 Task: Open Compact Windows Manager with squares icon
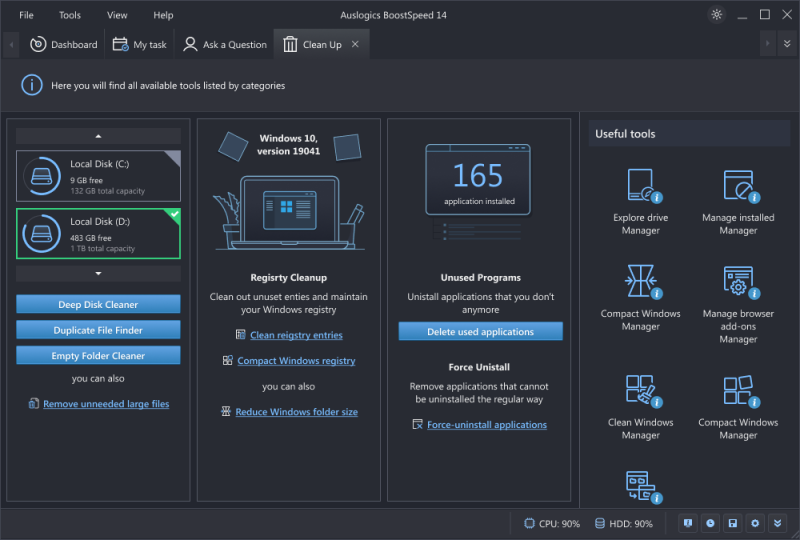[x=738, y=407]
